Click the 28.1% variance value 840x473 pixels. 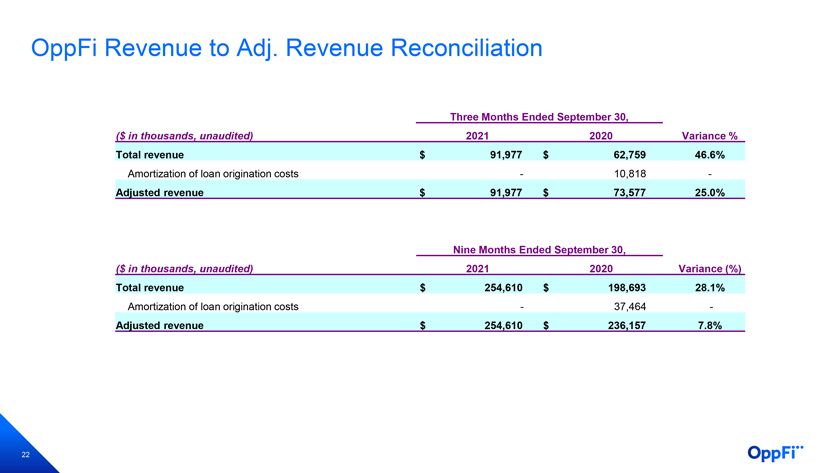(710, 288)
